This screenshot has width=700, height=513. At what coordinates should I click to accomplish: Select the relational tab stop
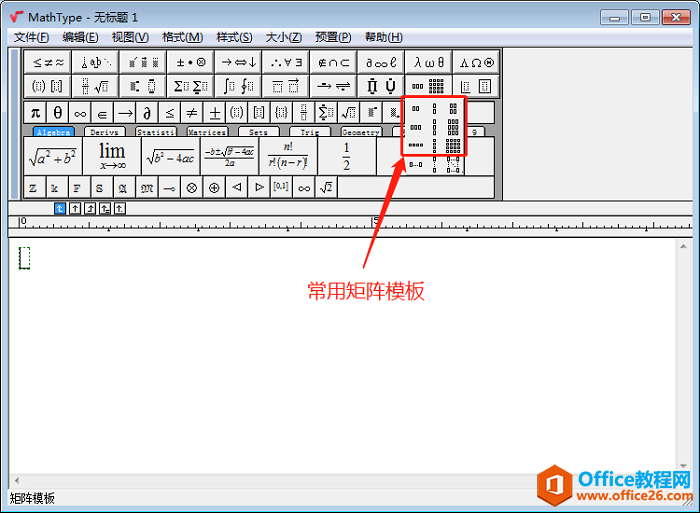105,209
